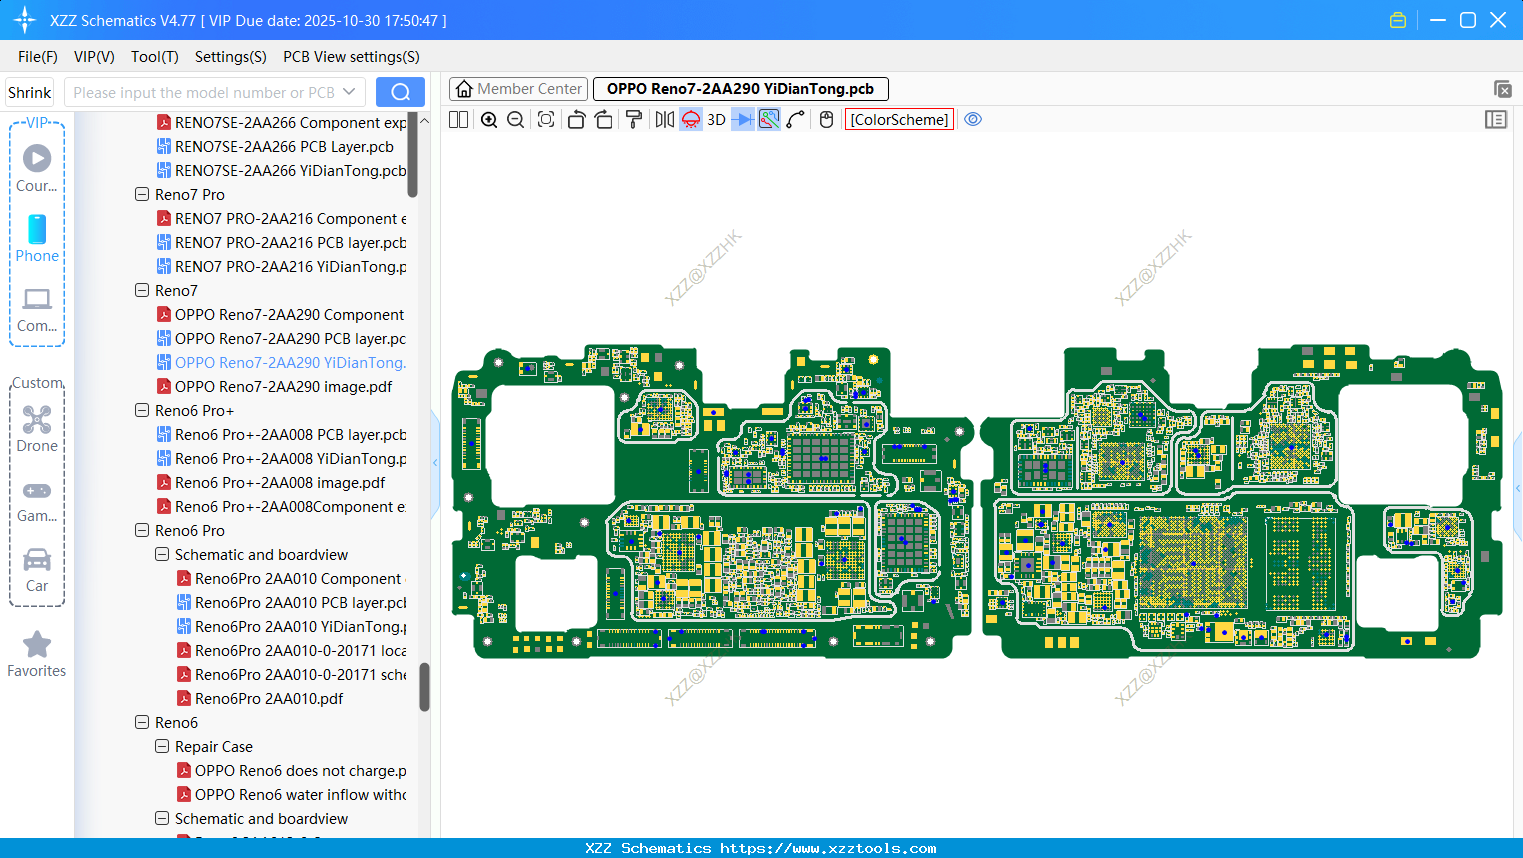The image size is (1523, 858).
Task: Click the left PCB board view
Action: [x=712, y=503]
